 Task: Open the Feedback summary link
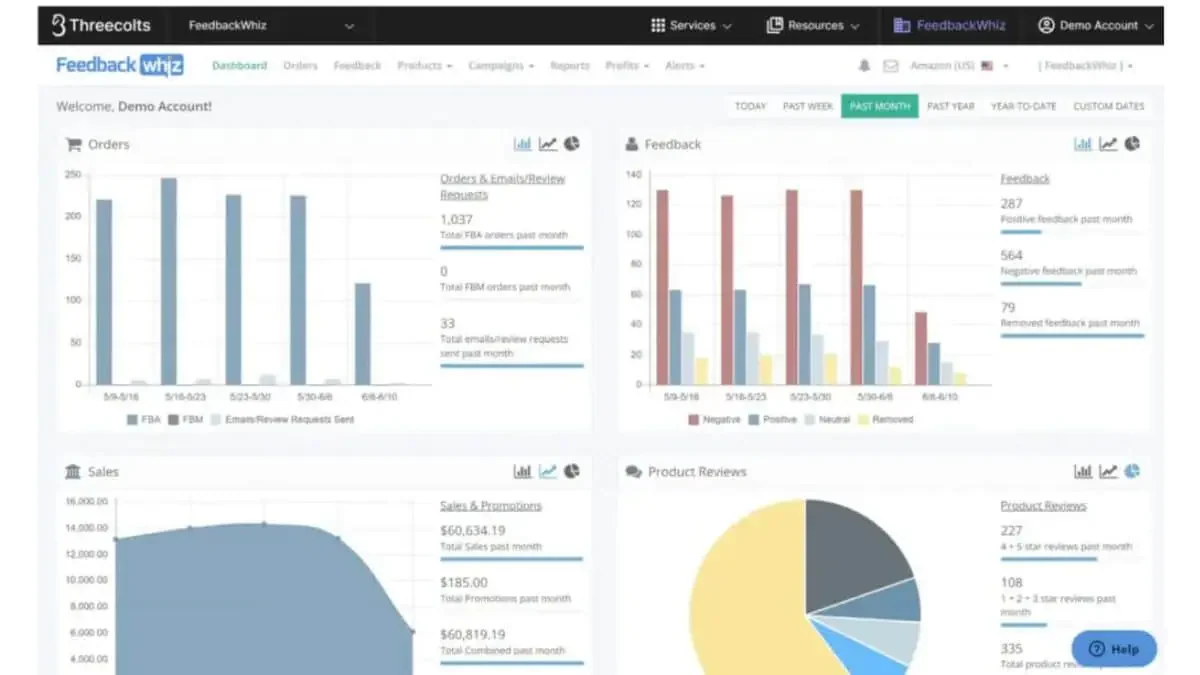click(x=1025, y=179)
